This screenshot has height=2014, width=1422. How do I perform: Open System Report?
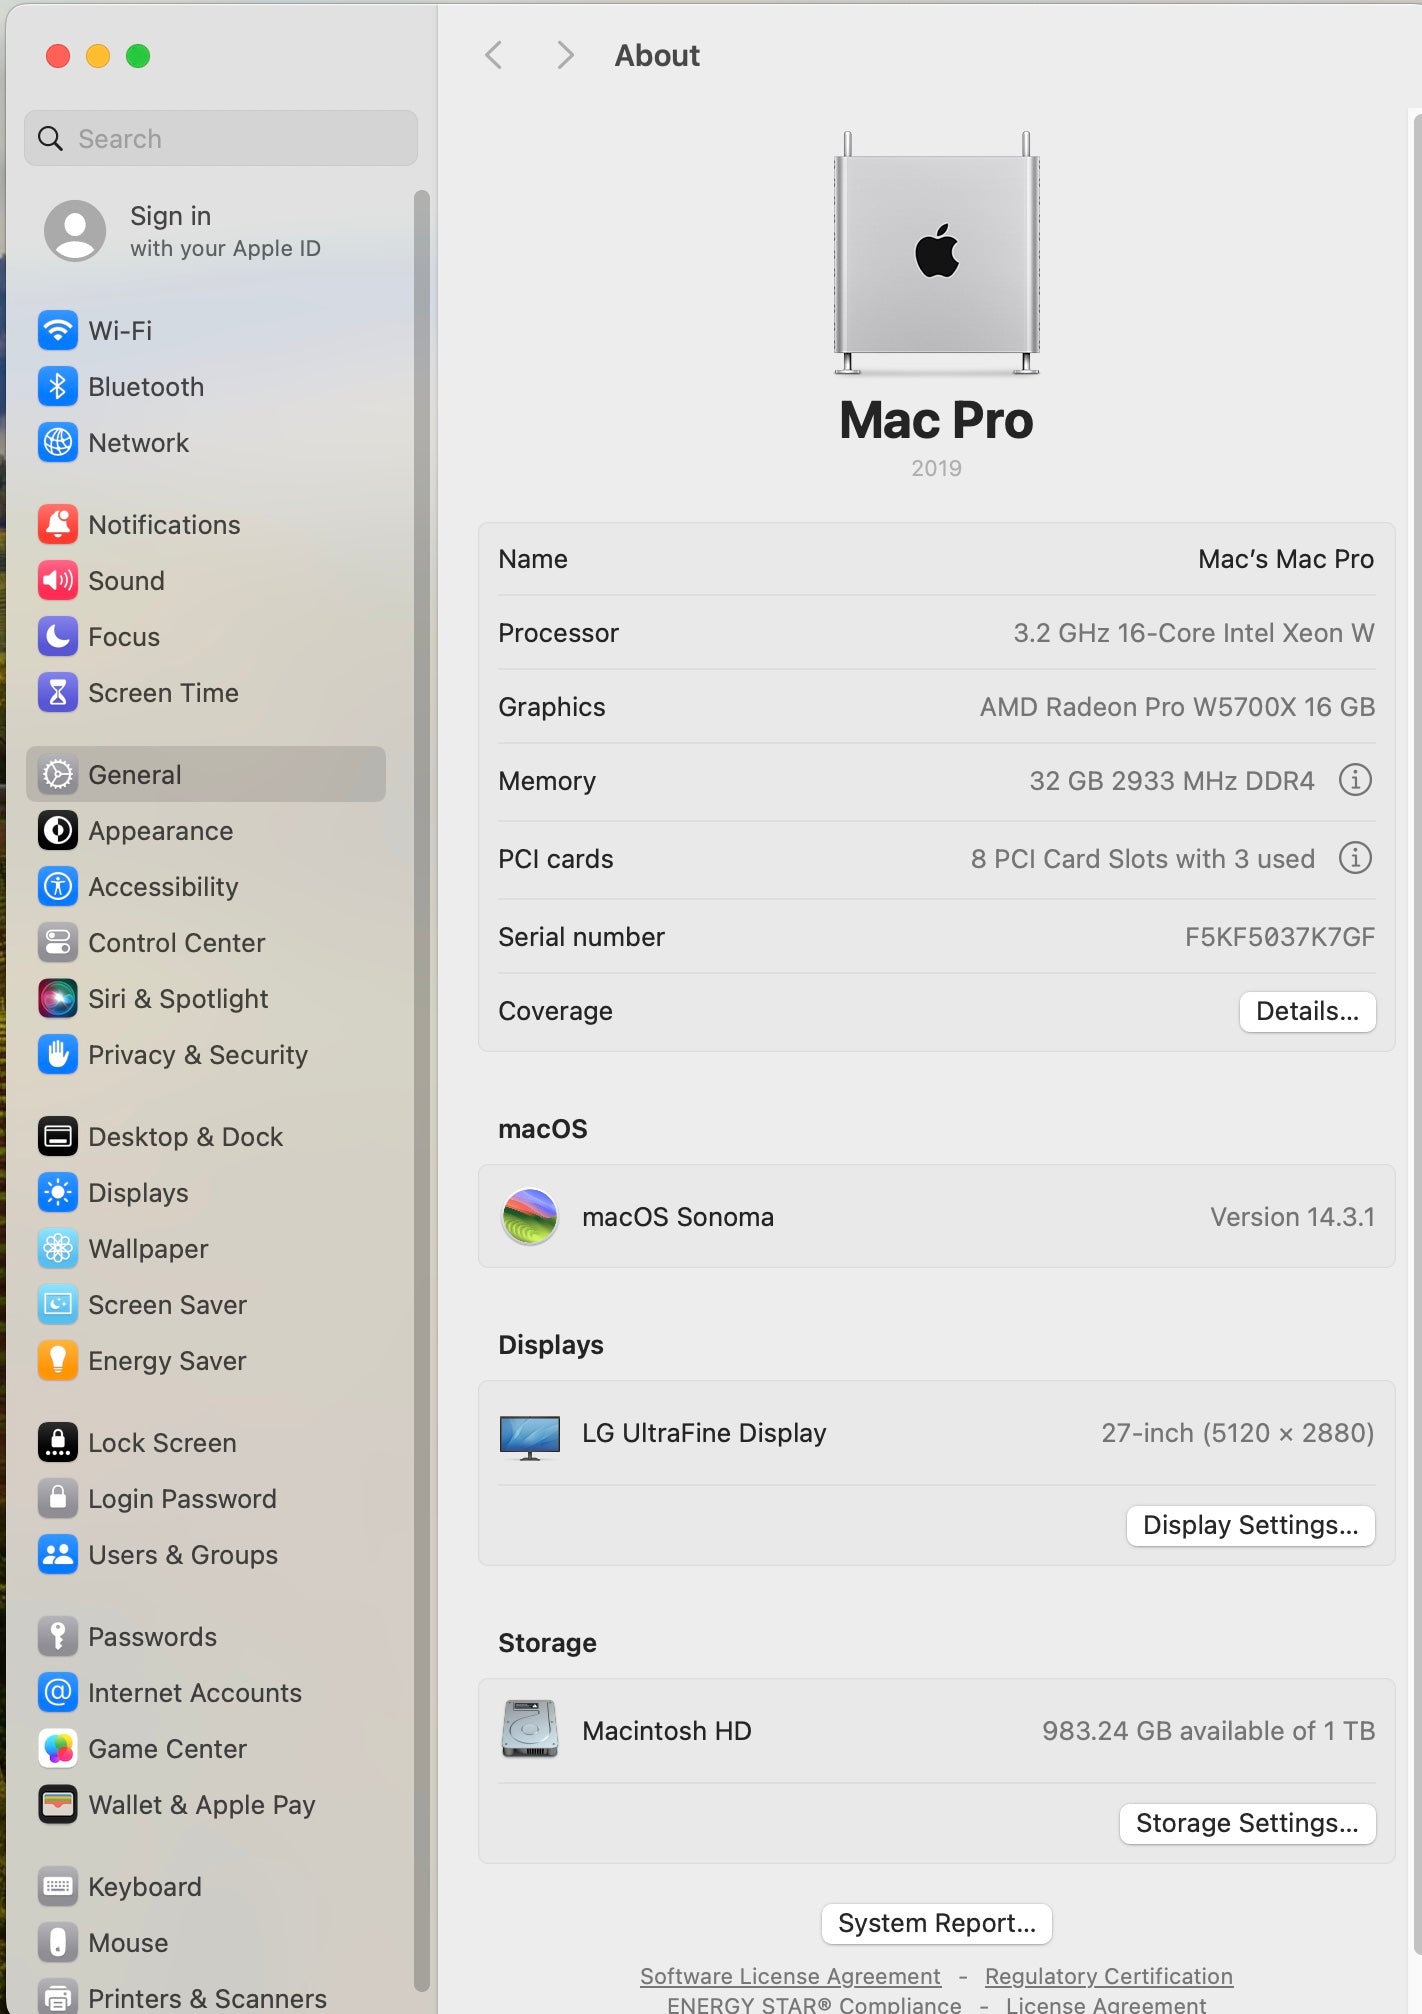coord(936,1923)
